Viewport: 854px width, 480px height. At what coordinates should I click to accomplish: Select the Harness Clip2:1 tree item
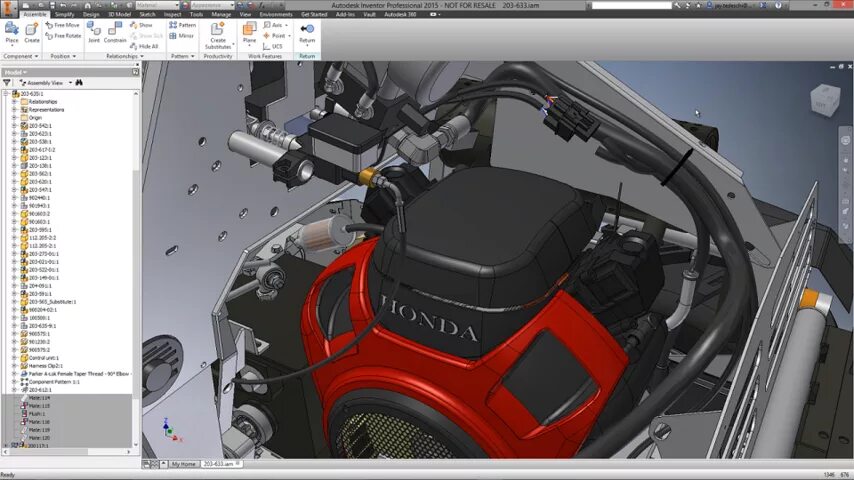[45, 366]
